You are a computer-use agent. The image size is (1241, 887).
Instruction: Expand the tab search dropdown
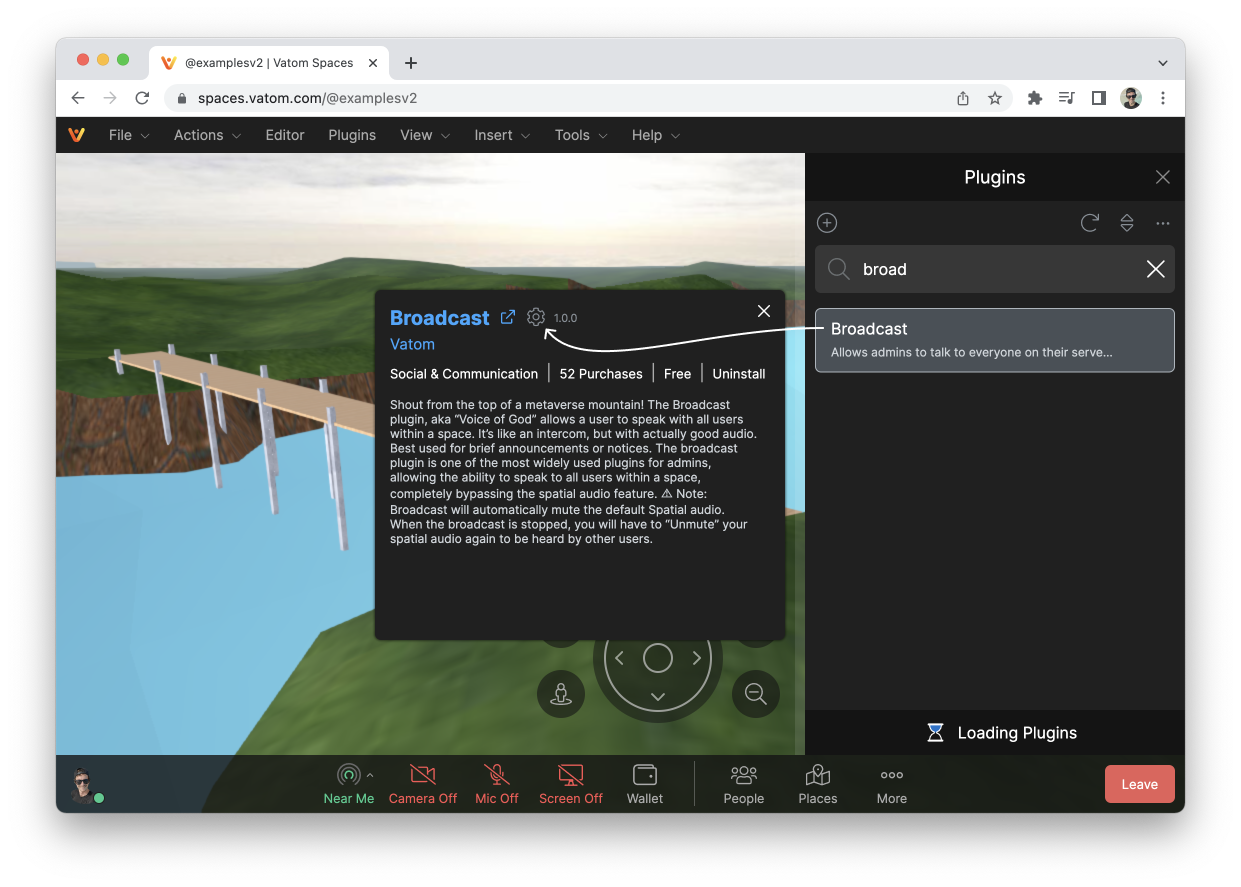tap(1163, 63)
